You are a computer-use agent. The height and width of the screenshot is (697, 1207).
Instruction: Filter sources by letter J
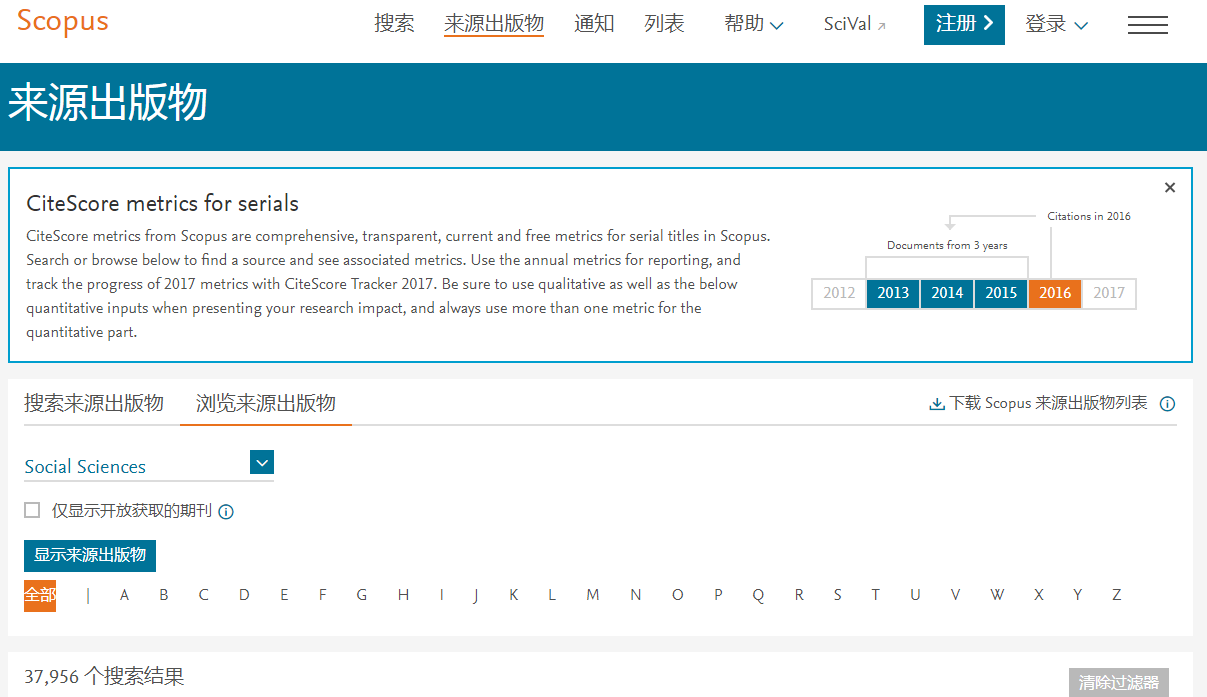click(476, 595)
